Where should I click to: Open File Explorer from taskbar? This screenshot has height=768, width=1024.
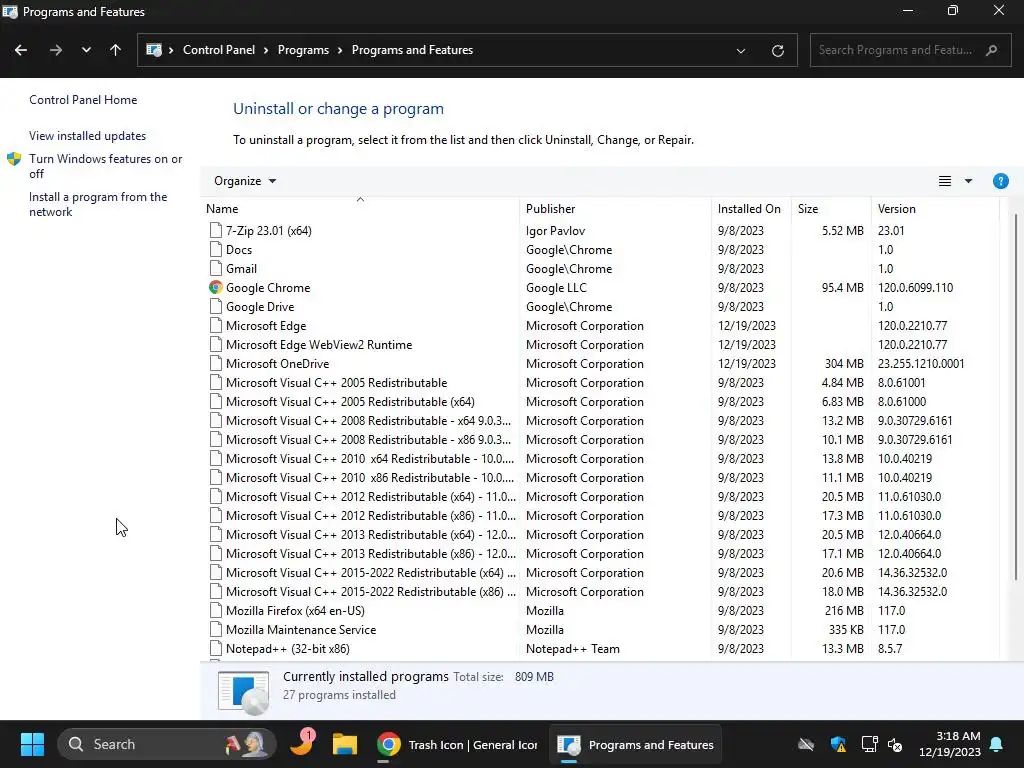click(x=345, y=744)
